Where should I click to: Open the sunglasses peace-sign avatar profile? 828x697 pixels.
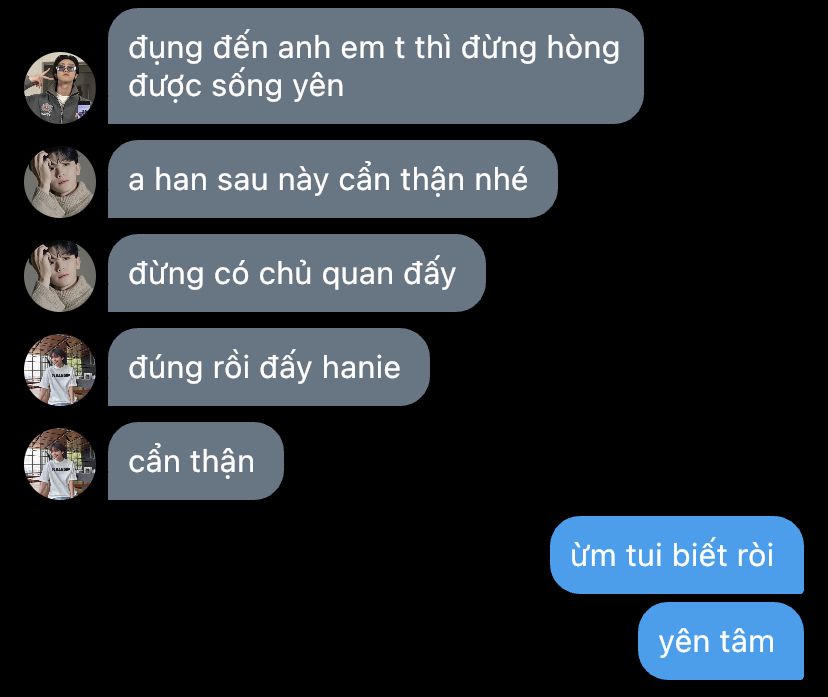click(60, 88)
